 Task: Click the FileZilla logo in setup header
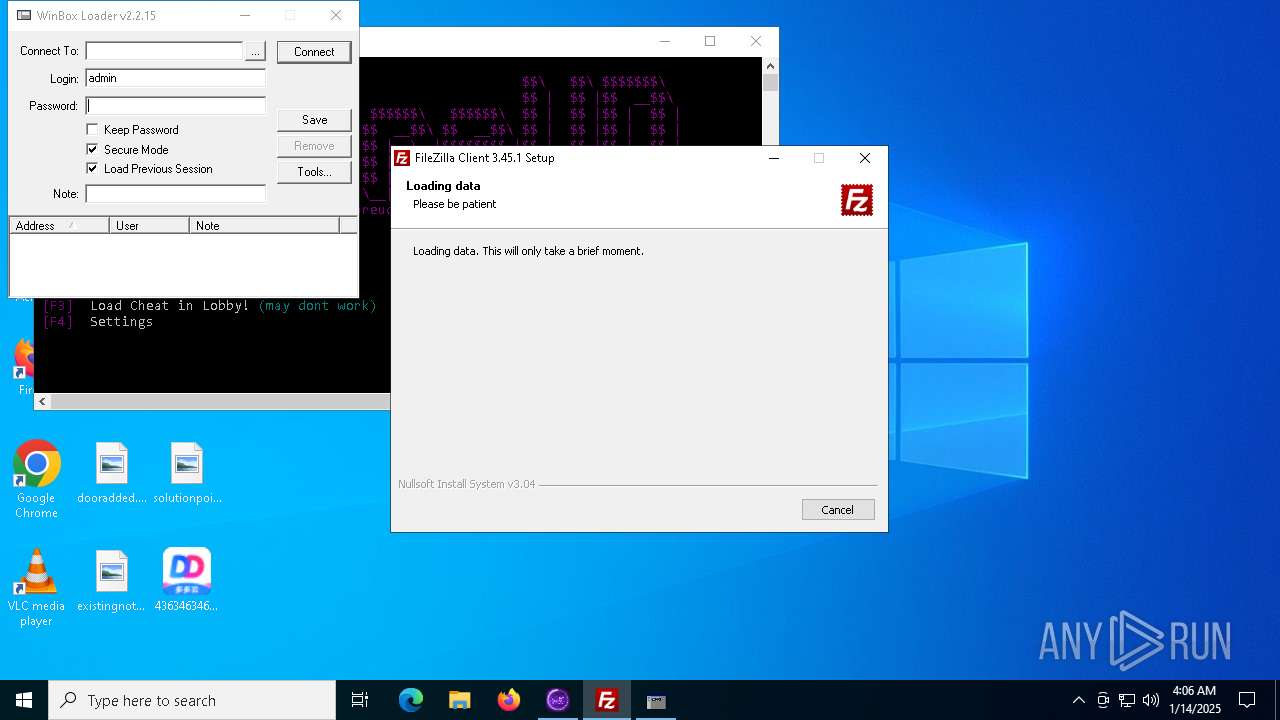click(x=857, y=200)
